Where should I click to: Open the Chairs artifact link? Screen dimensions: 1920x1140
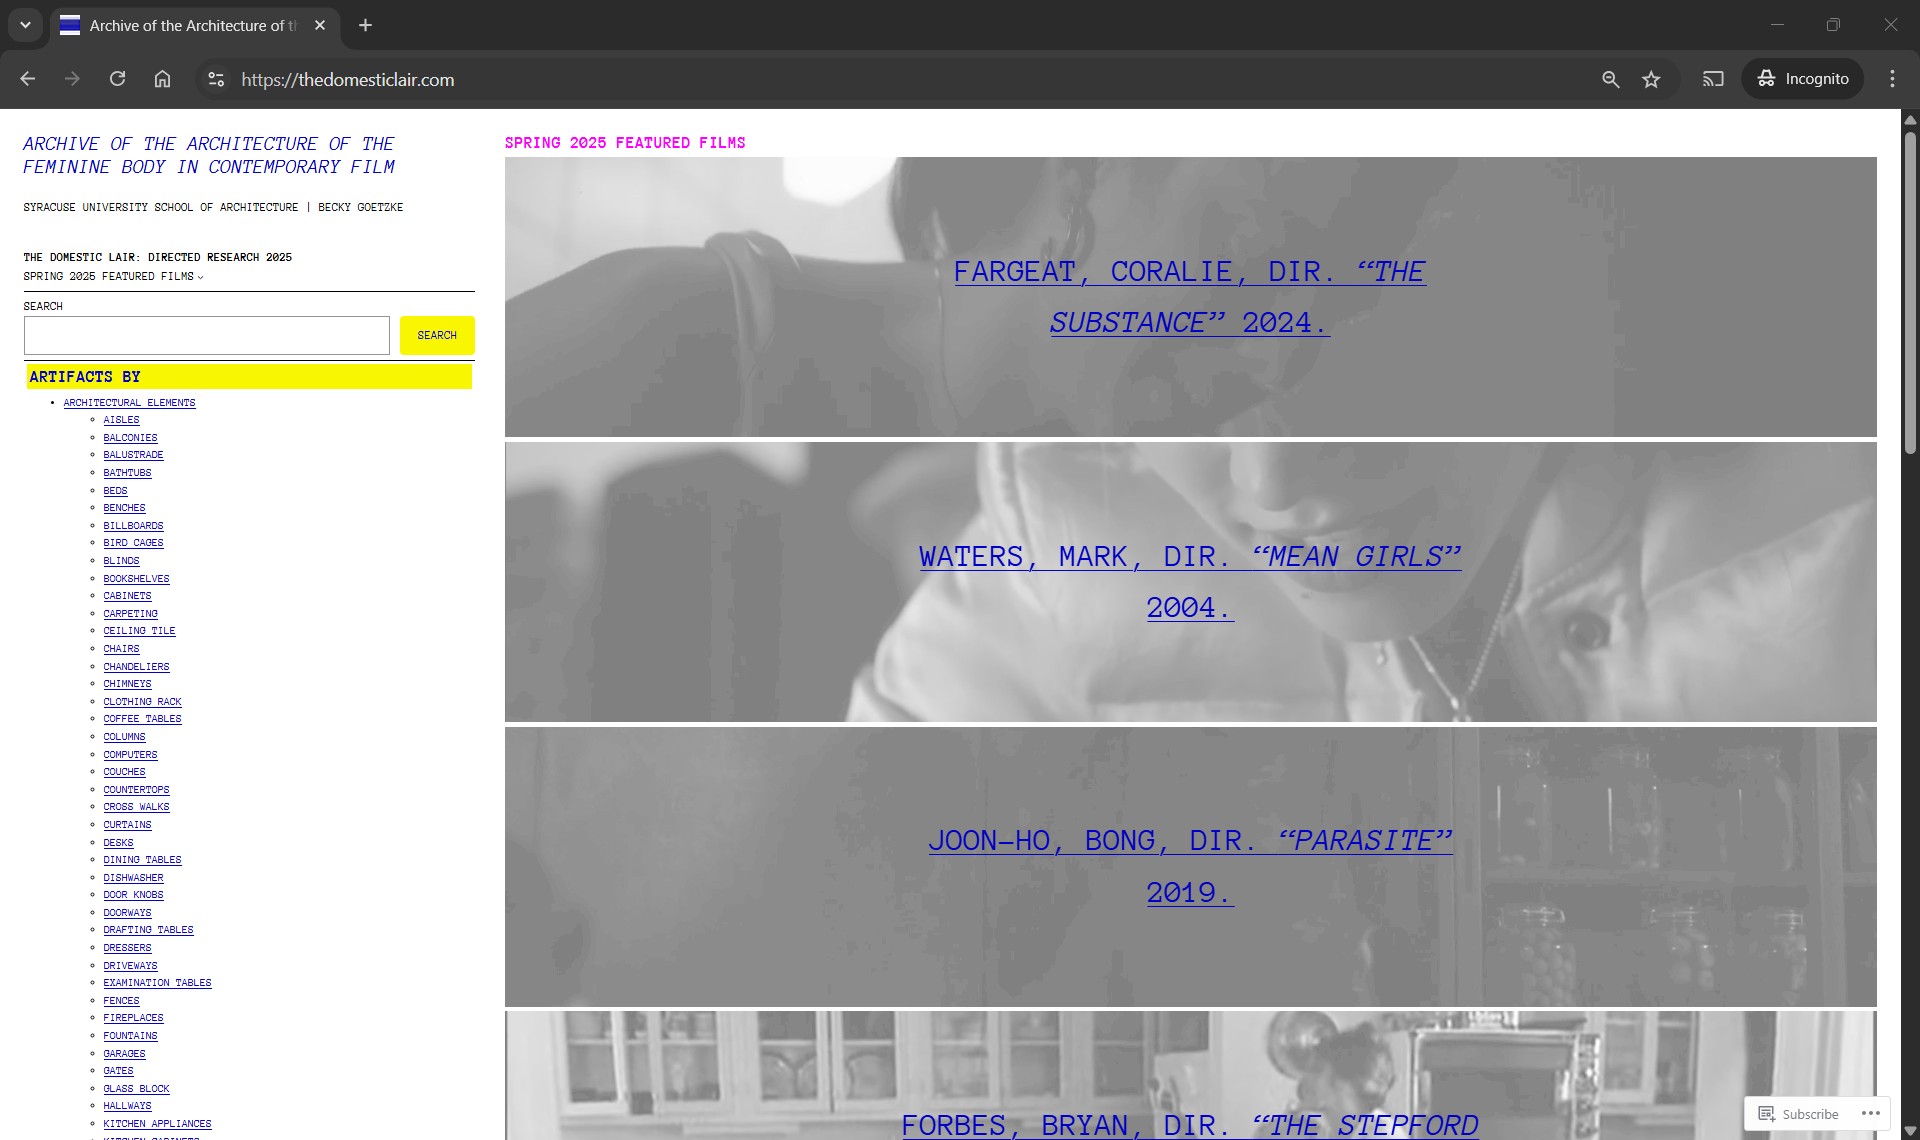point(121,649)
